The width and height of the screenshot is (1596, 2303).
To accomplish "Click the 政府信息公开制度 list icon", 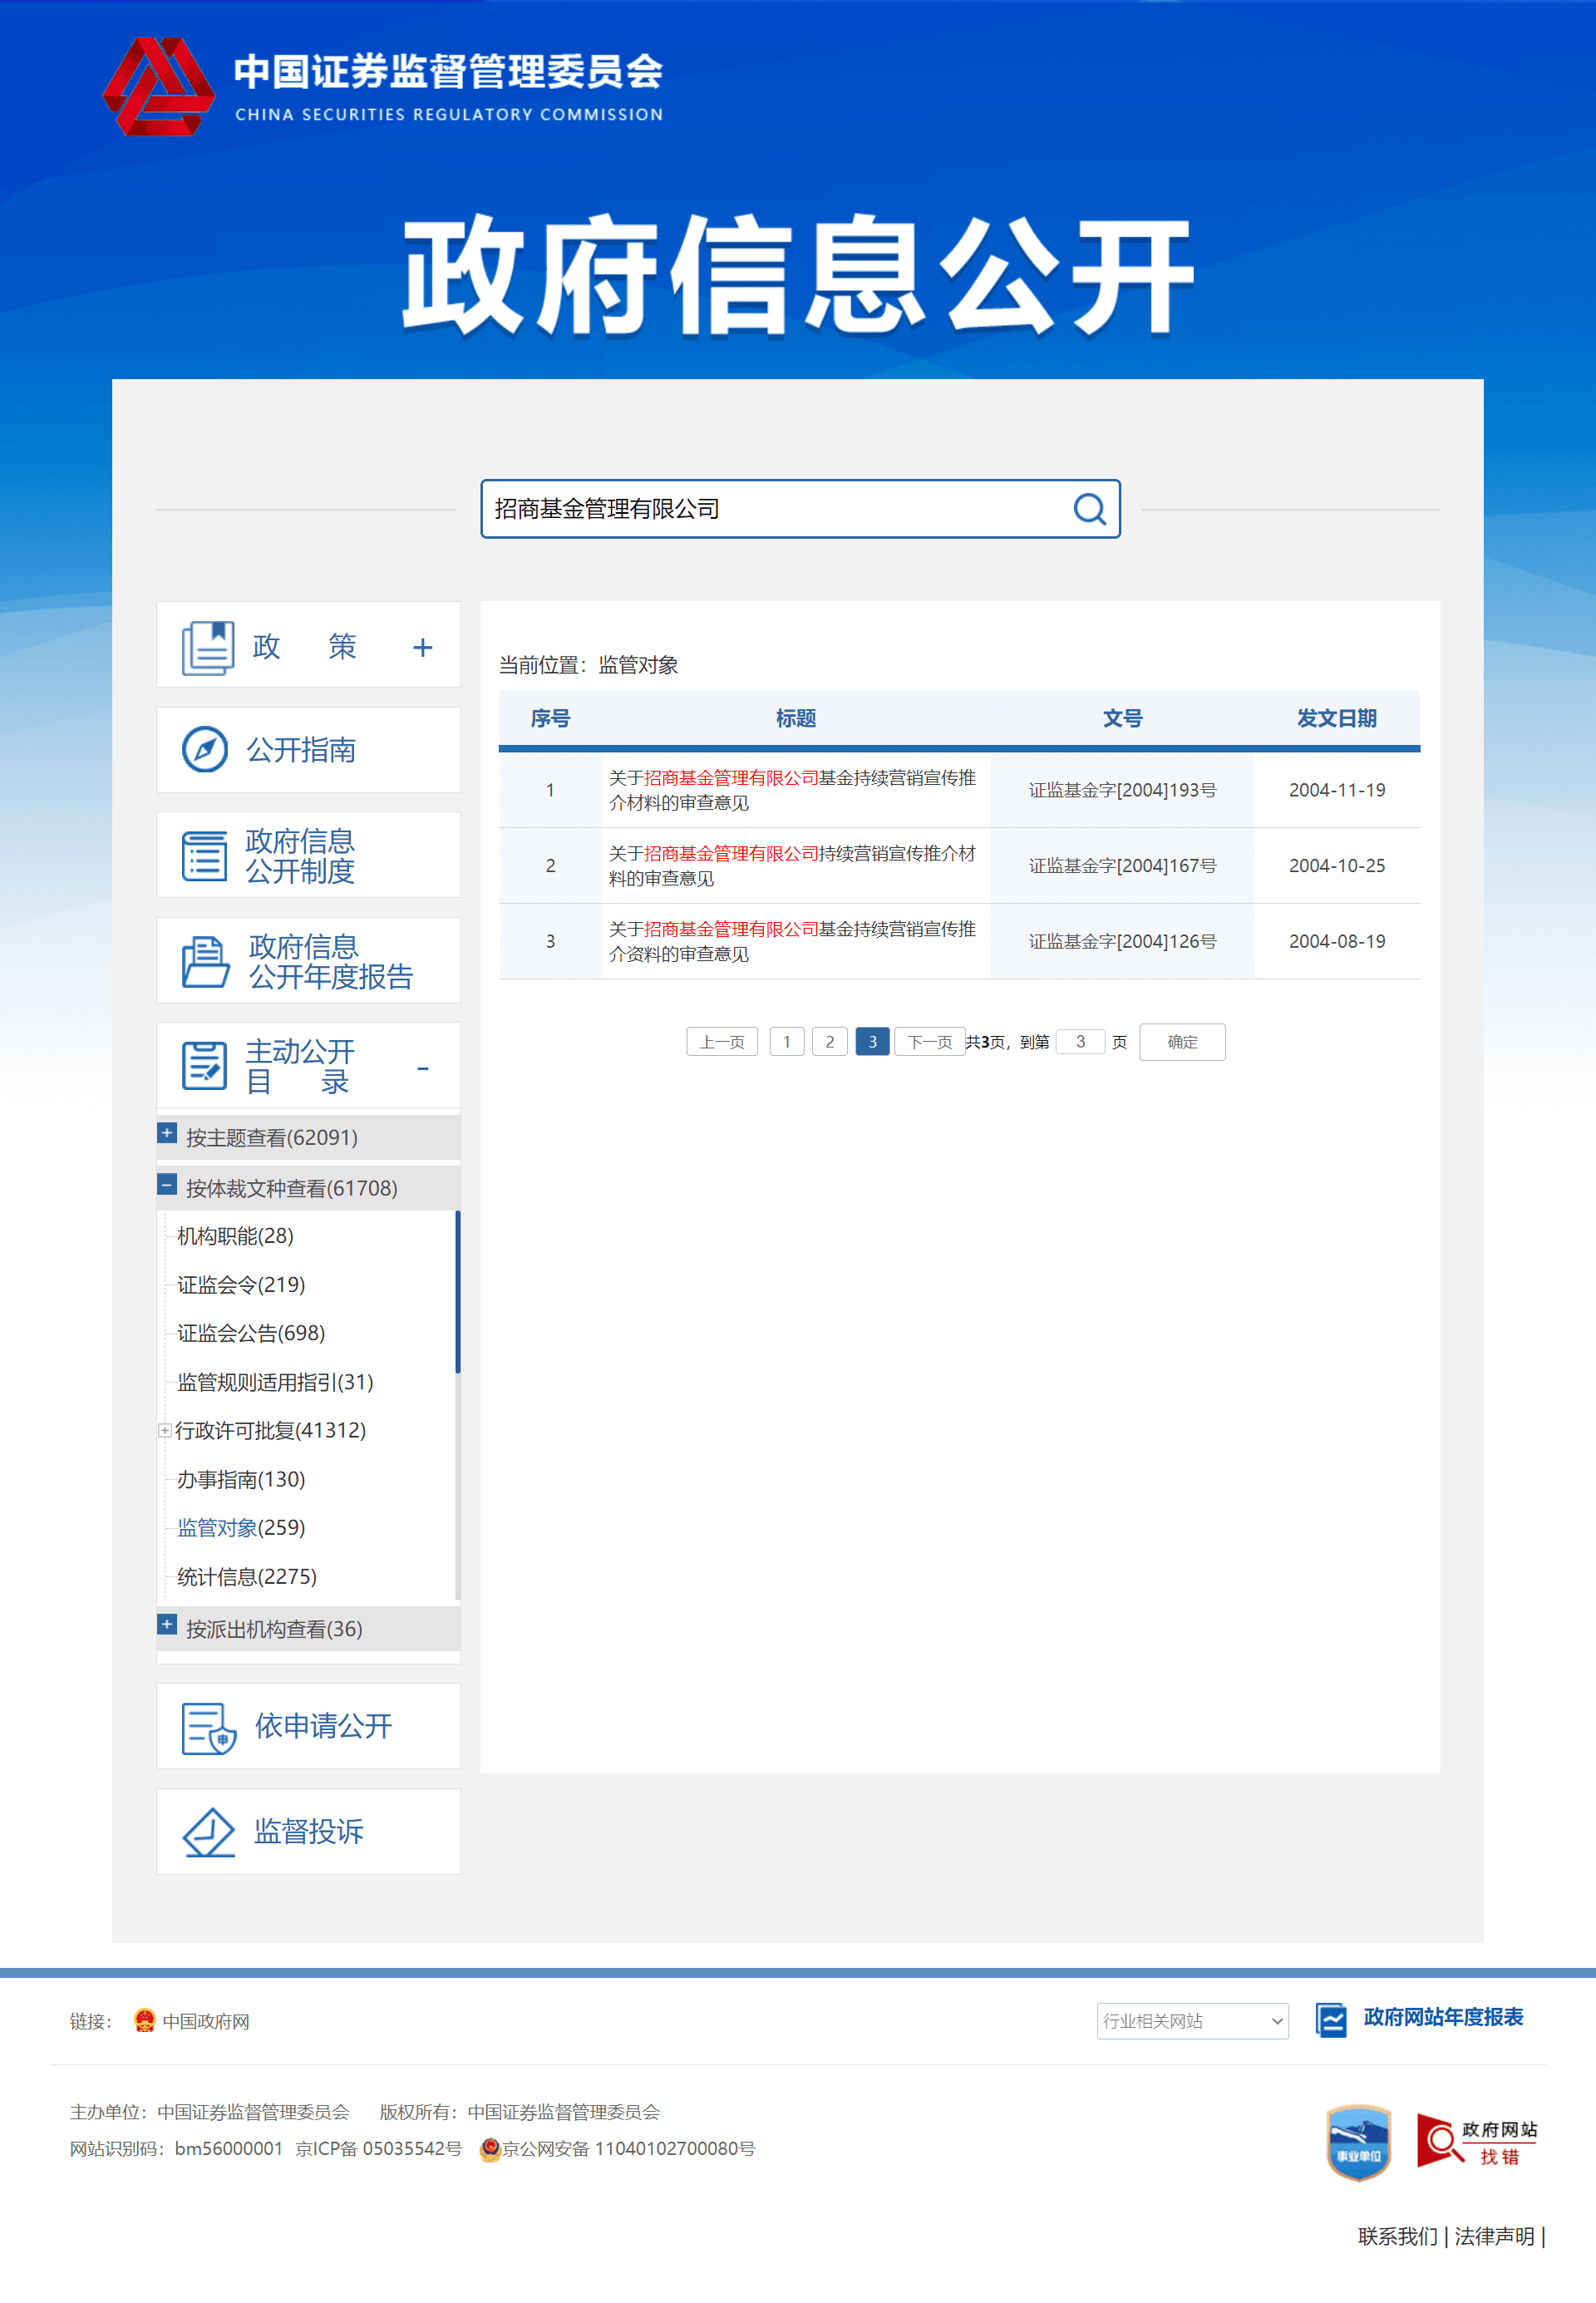I will (x=205, y=856).
